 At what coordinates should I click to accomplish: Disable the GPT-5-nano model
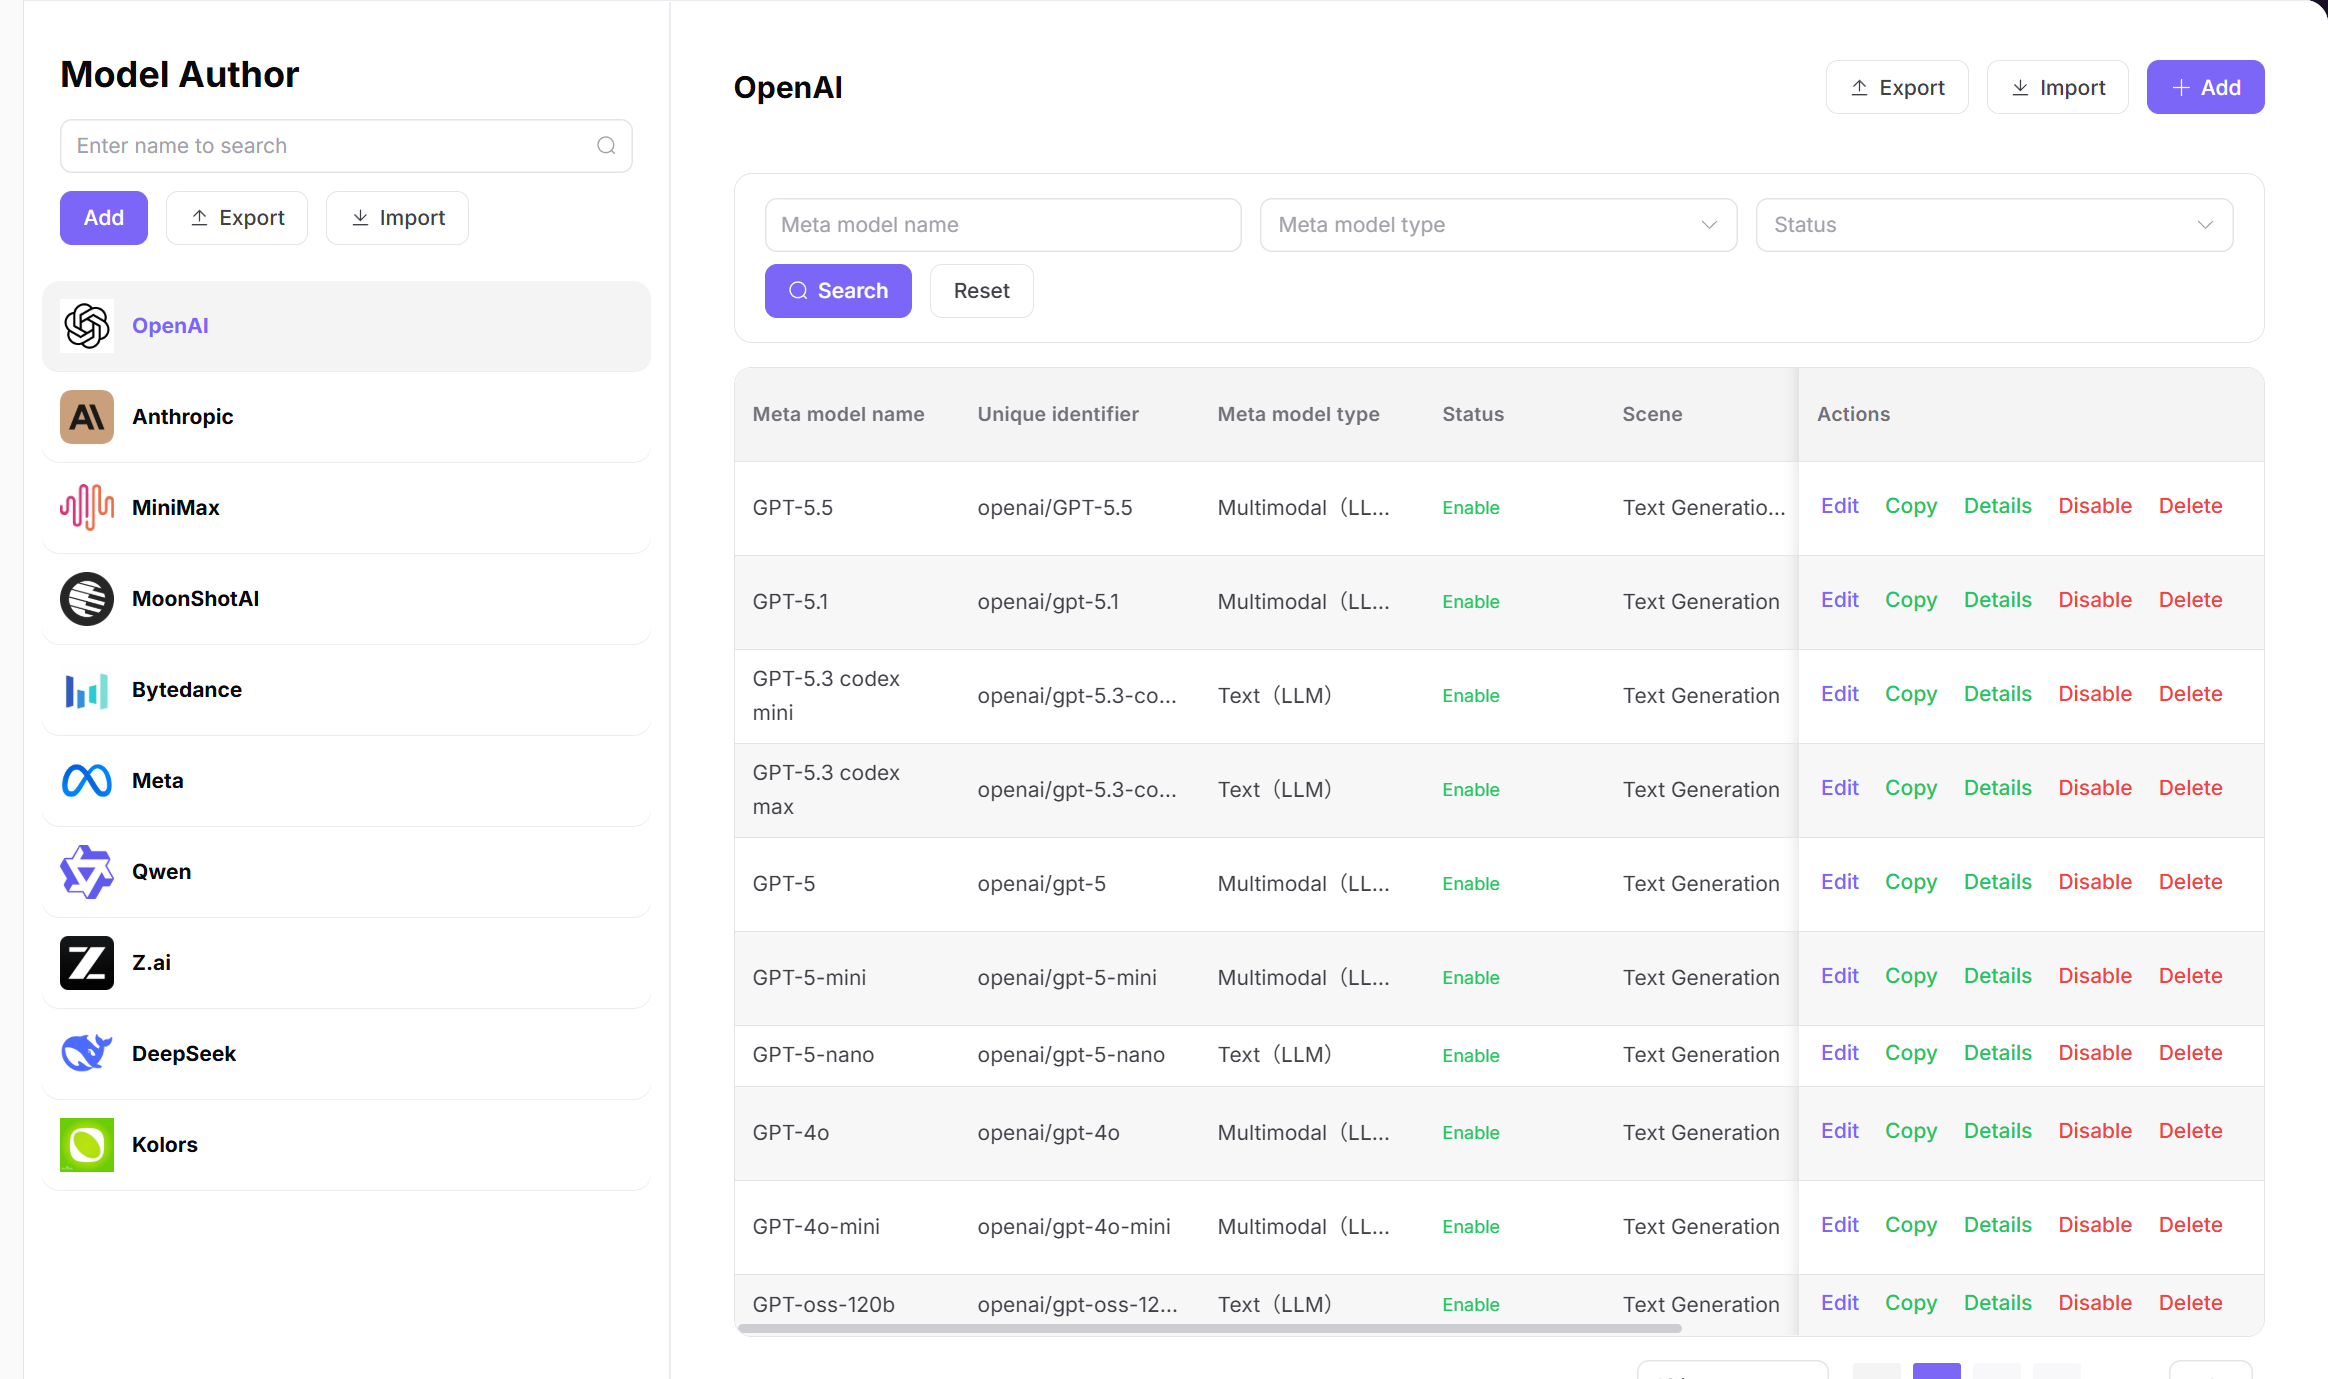pyautogui.click(x=2095, y=1053)
